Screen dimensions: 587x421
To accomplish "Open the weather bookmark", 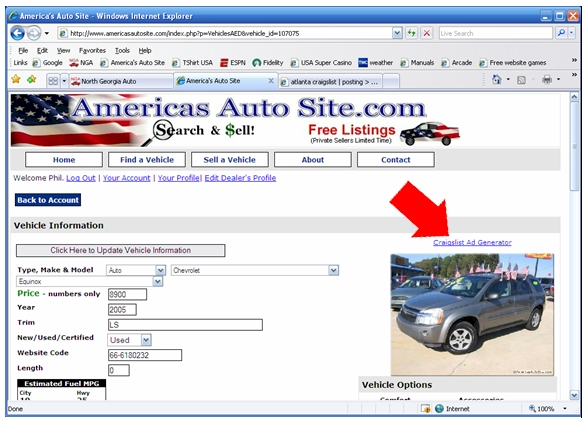I will coord(376,62).
